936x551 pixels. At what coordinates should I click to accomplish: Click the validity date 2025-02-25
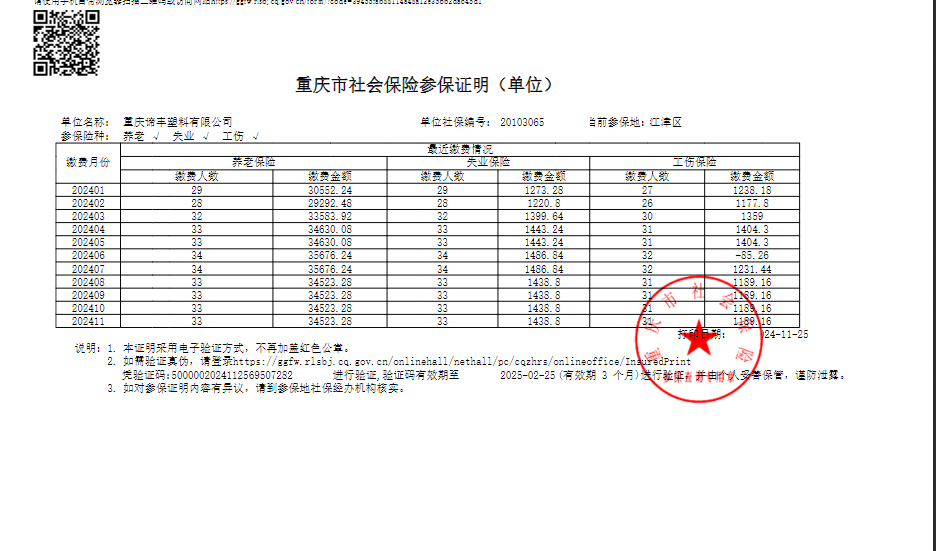[528, 375]
